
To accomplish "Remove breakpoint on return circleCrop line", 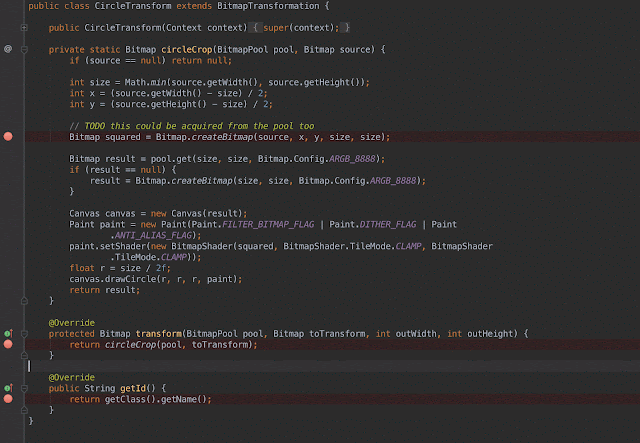I will [8, 344].
